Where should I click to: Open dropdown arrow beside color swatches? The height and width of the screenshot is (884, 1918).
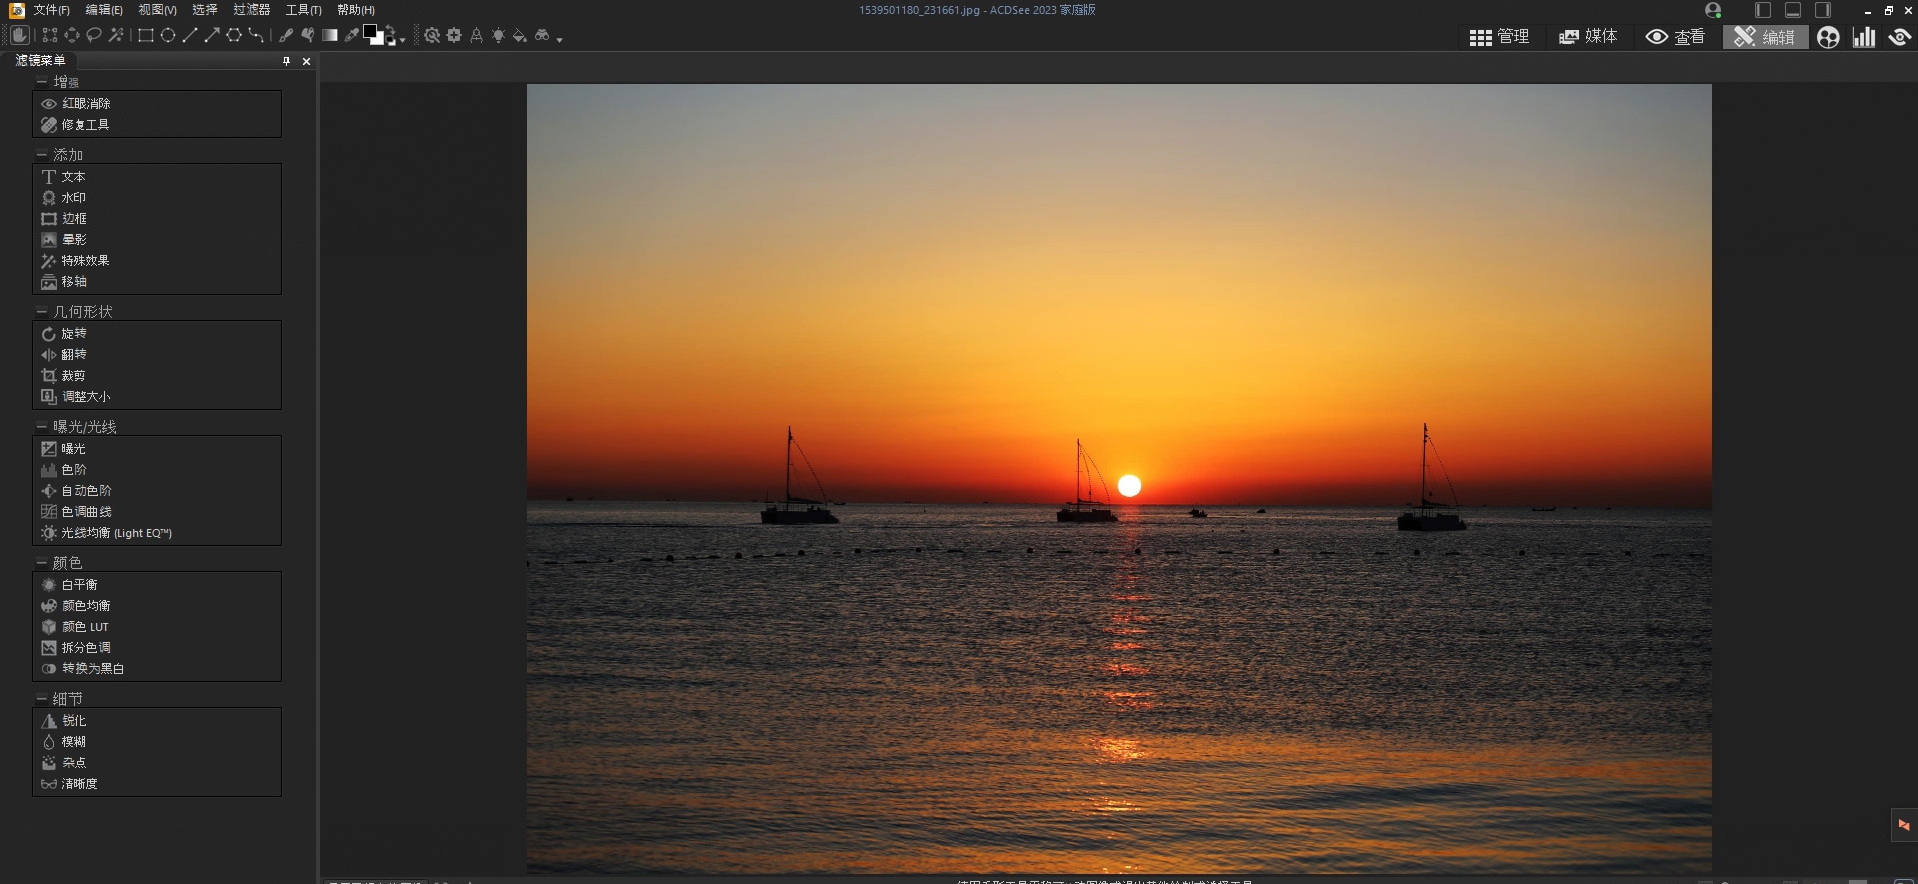402,40
